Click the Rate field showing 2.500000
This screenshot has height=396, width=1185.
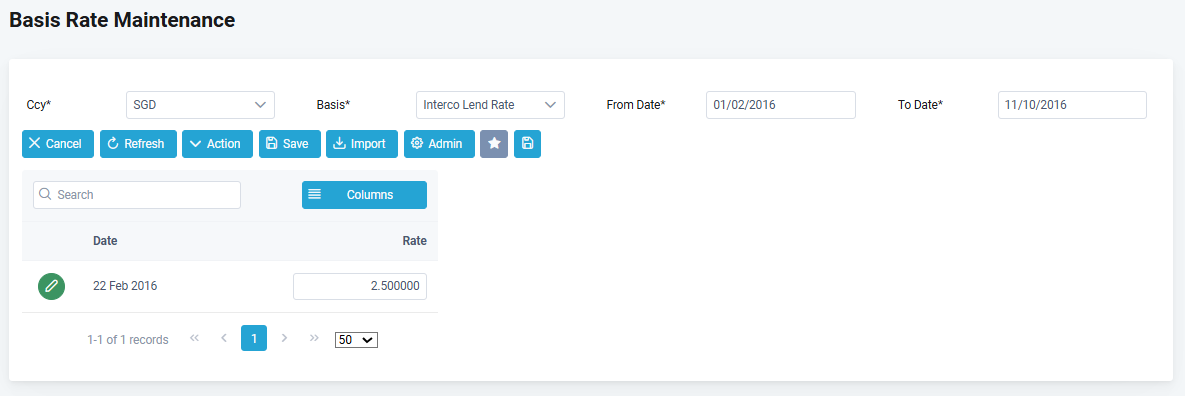[360, 286]
